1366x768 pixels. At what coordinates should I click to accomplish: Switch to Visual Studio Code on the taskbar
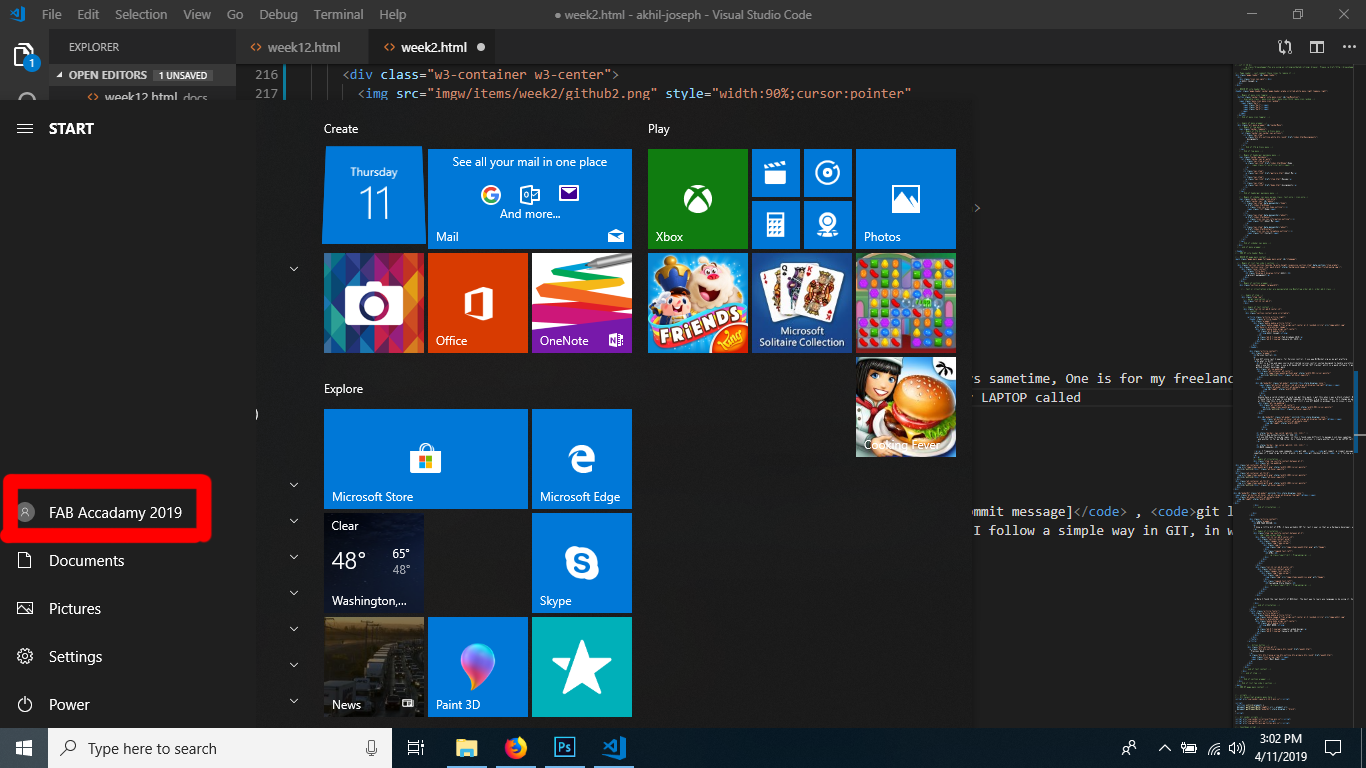point(613,748)
